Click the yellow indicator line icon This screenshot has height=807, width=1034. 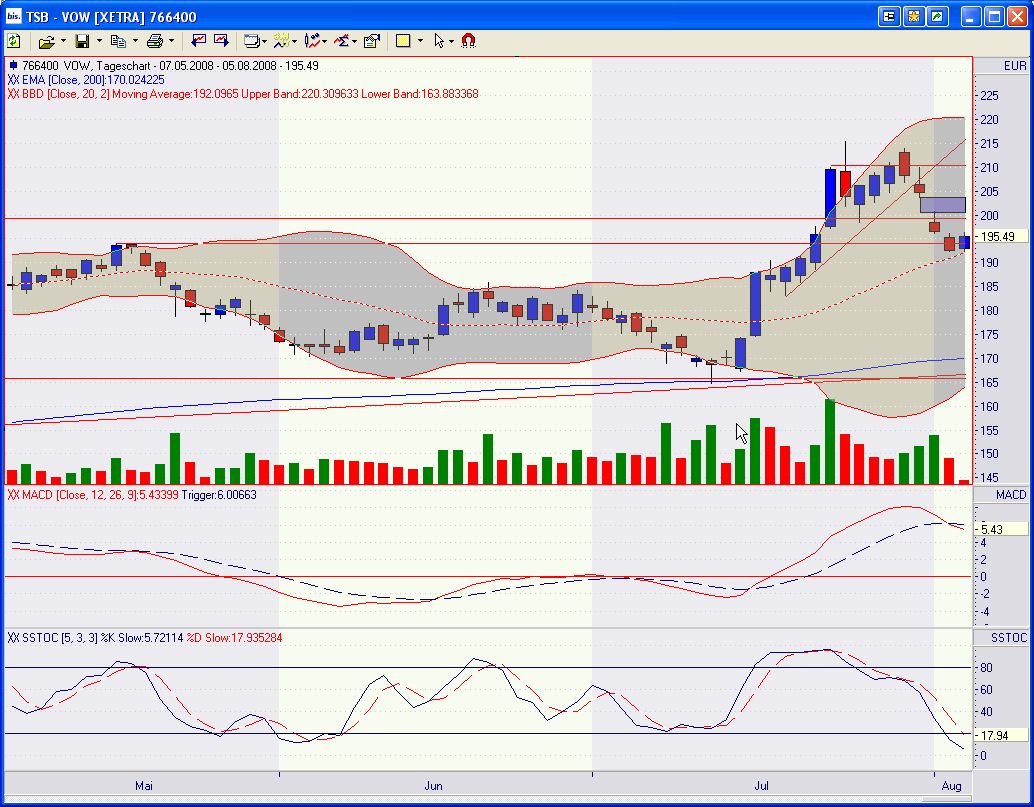[282, 41]
